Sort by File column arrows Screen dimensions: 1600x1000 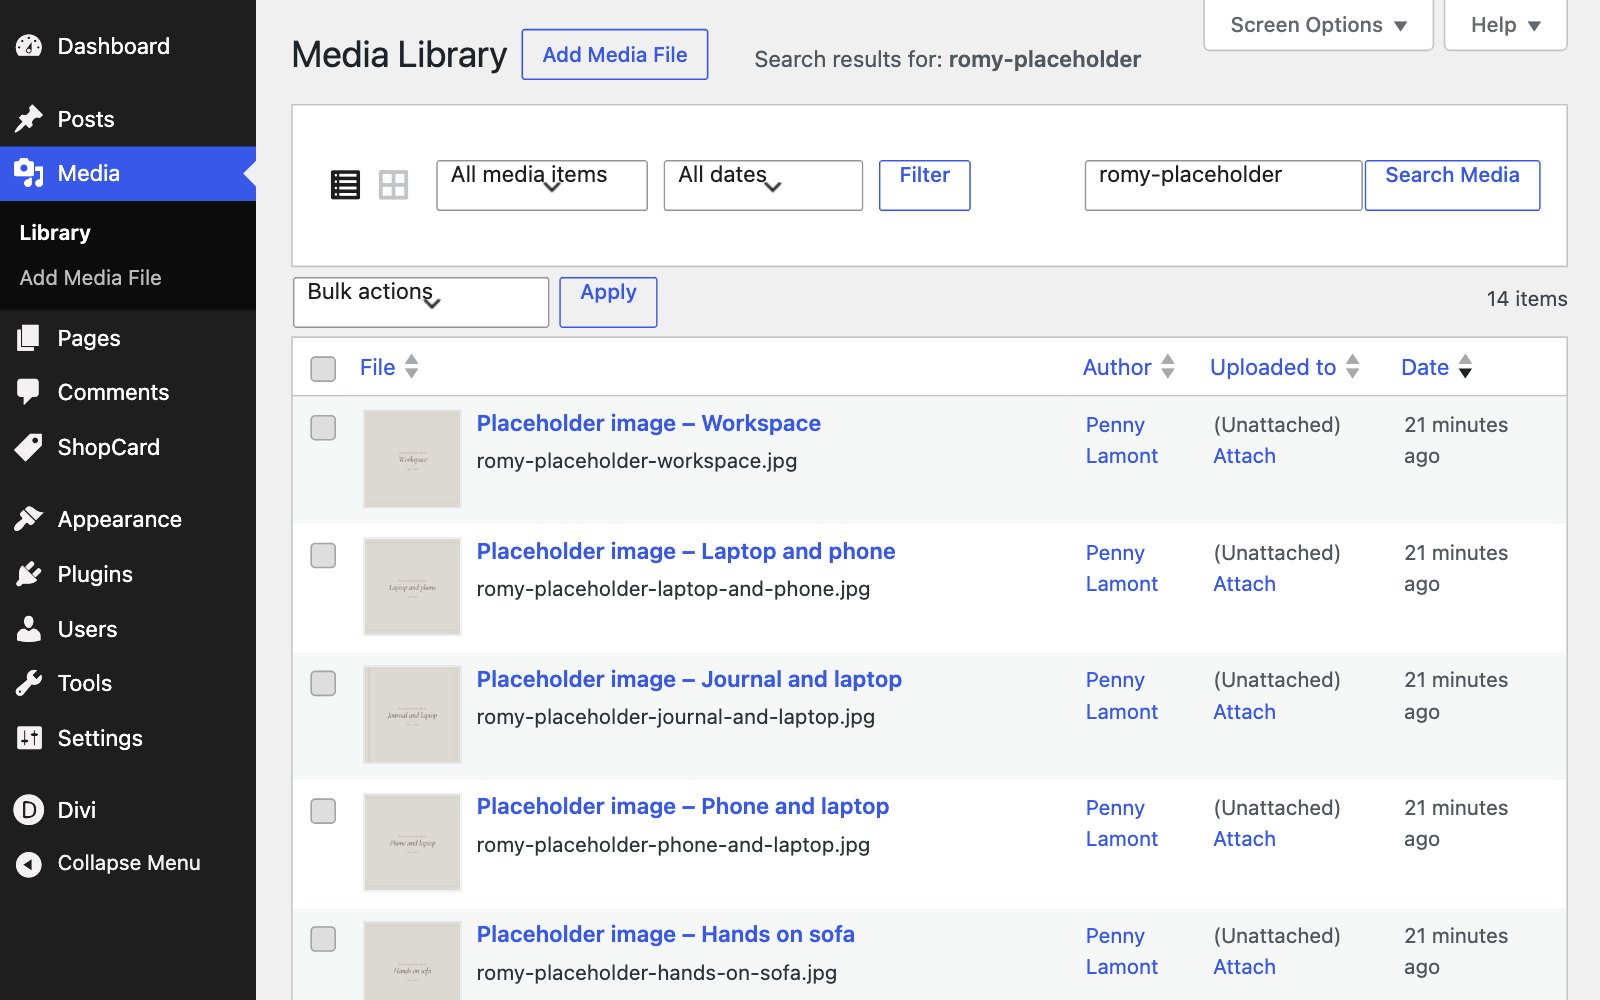point(411,367)
